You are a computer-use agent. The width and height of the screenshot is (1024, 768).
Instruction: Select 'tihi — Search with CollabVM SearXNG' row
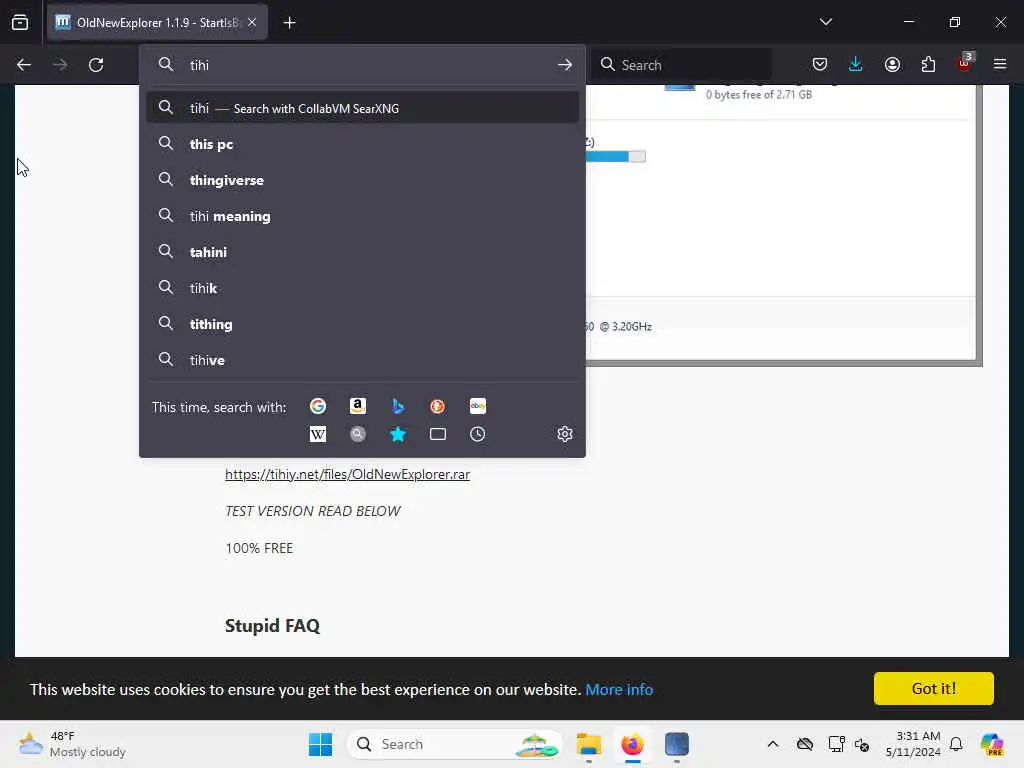pyautogui.click(x=362, y=108)
